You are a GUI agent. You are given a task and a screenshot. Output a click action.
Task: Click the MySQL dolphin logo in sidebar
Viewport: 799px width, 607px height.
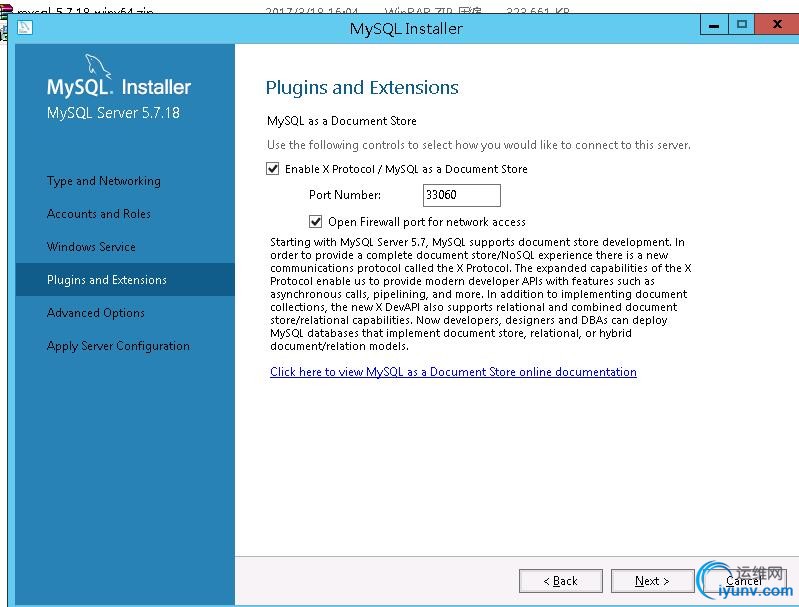[x=97, y=66]
